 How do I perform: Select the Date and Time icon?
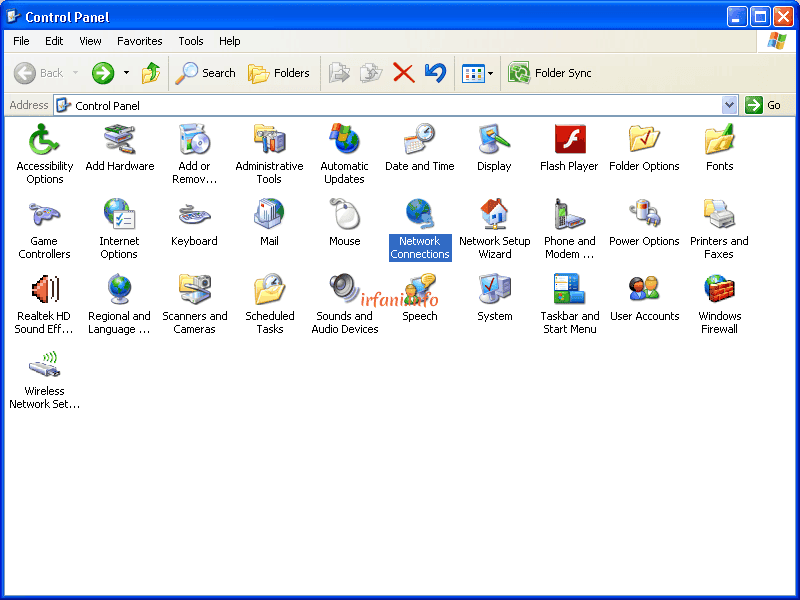coord(419,140)
